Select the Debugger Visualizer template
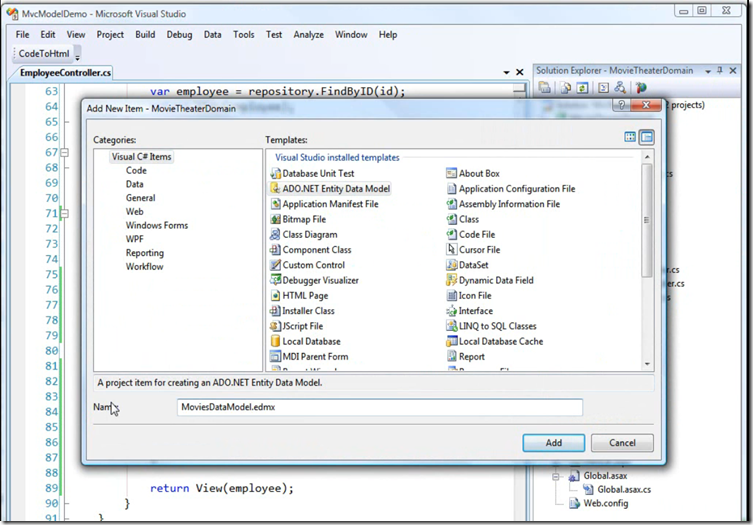 pos(314,281)
